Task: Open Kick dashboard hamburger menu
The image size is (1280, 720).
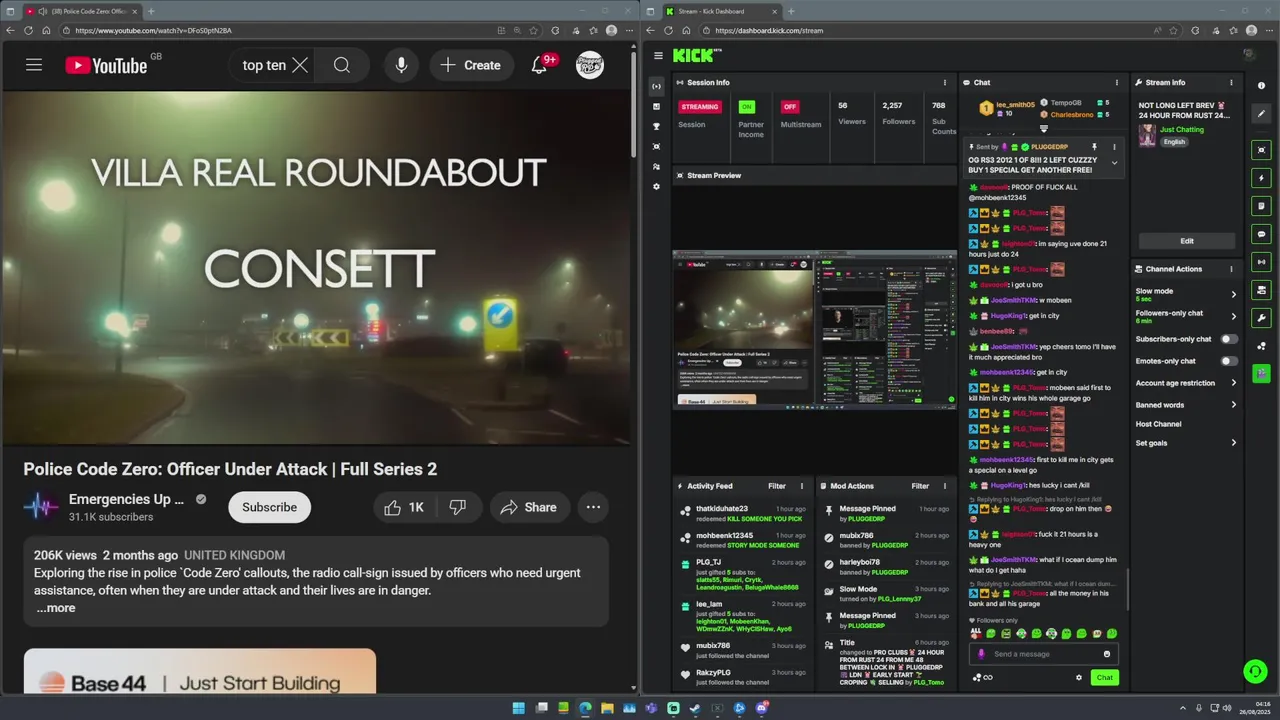Action: (658, 56)
